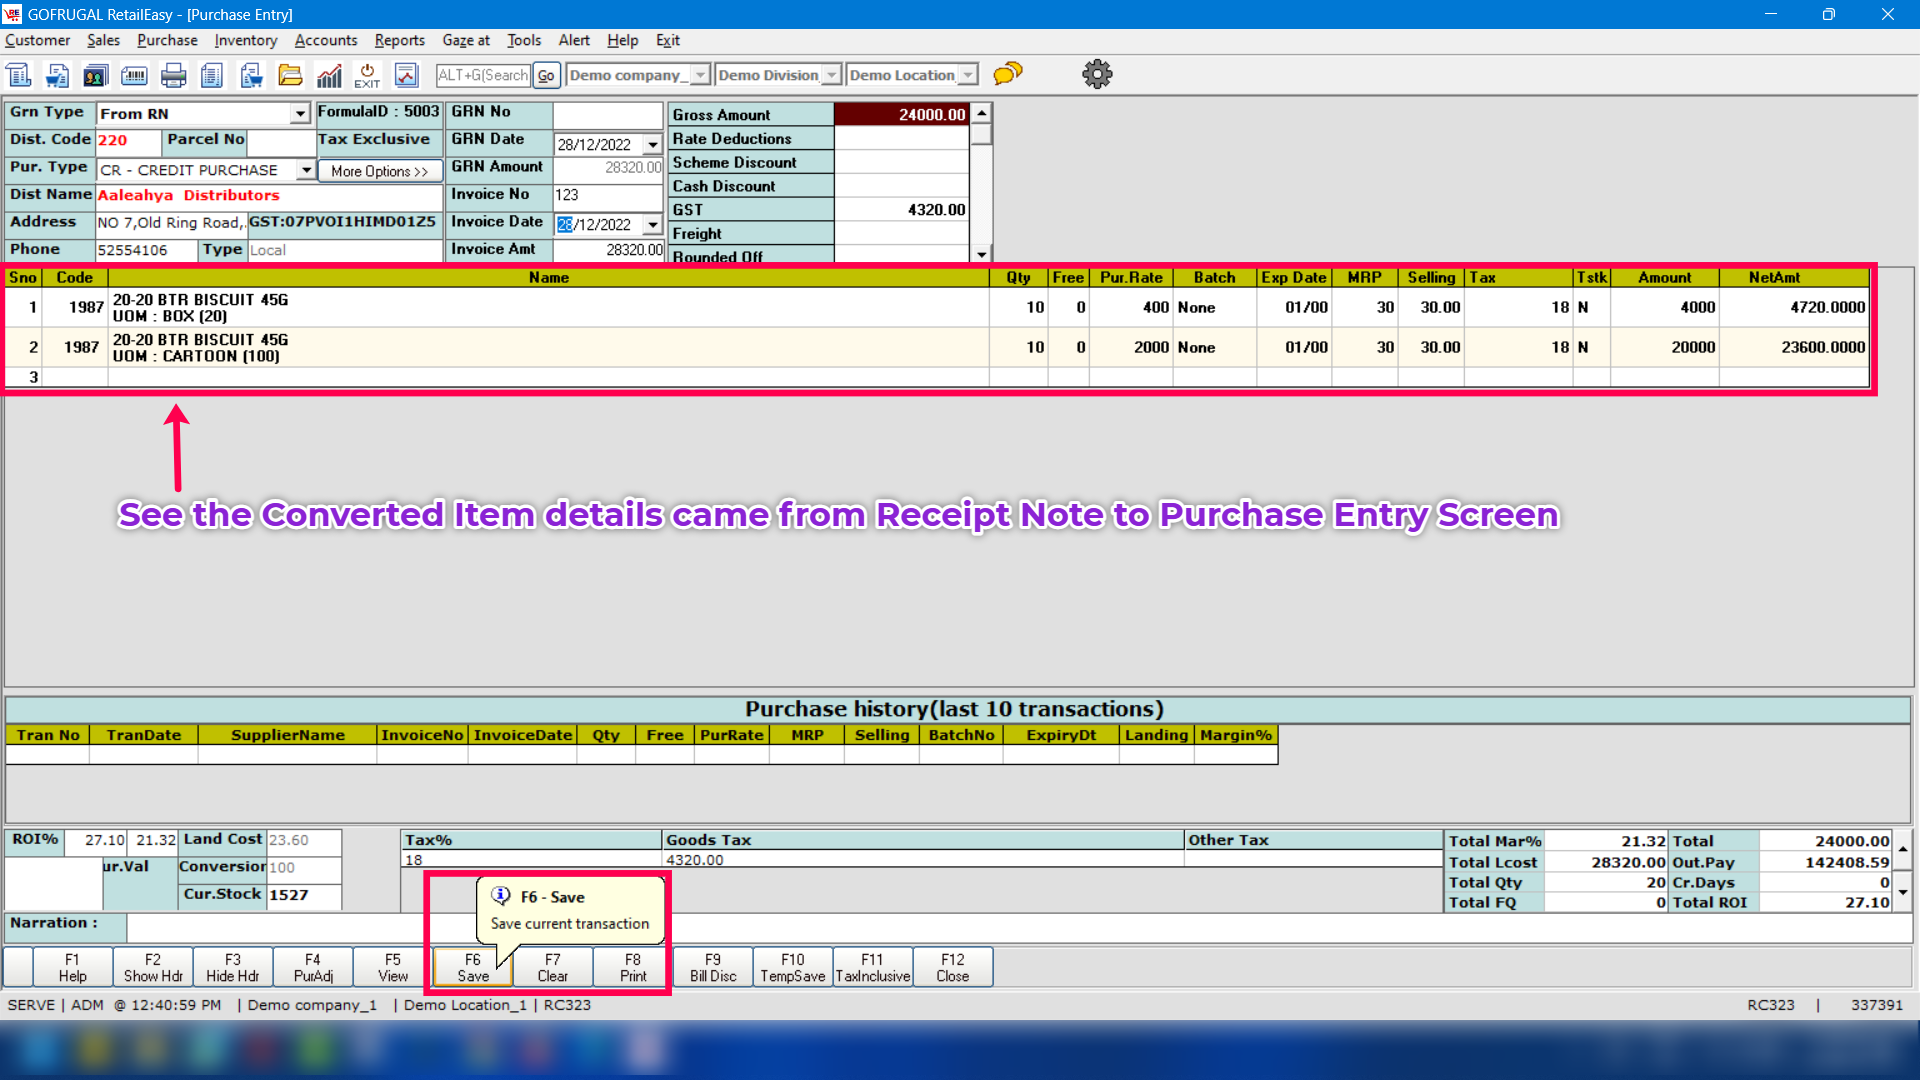Click the bar chart growth icon
Viewport: 1920px width, 1080px height.
coord(329,75)
